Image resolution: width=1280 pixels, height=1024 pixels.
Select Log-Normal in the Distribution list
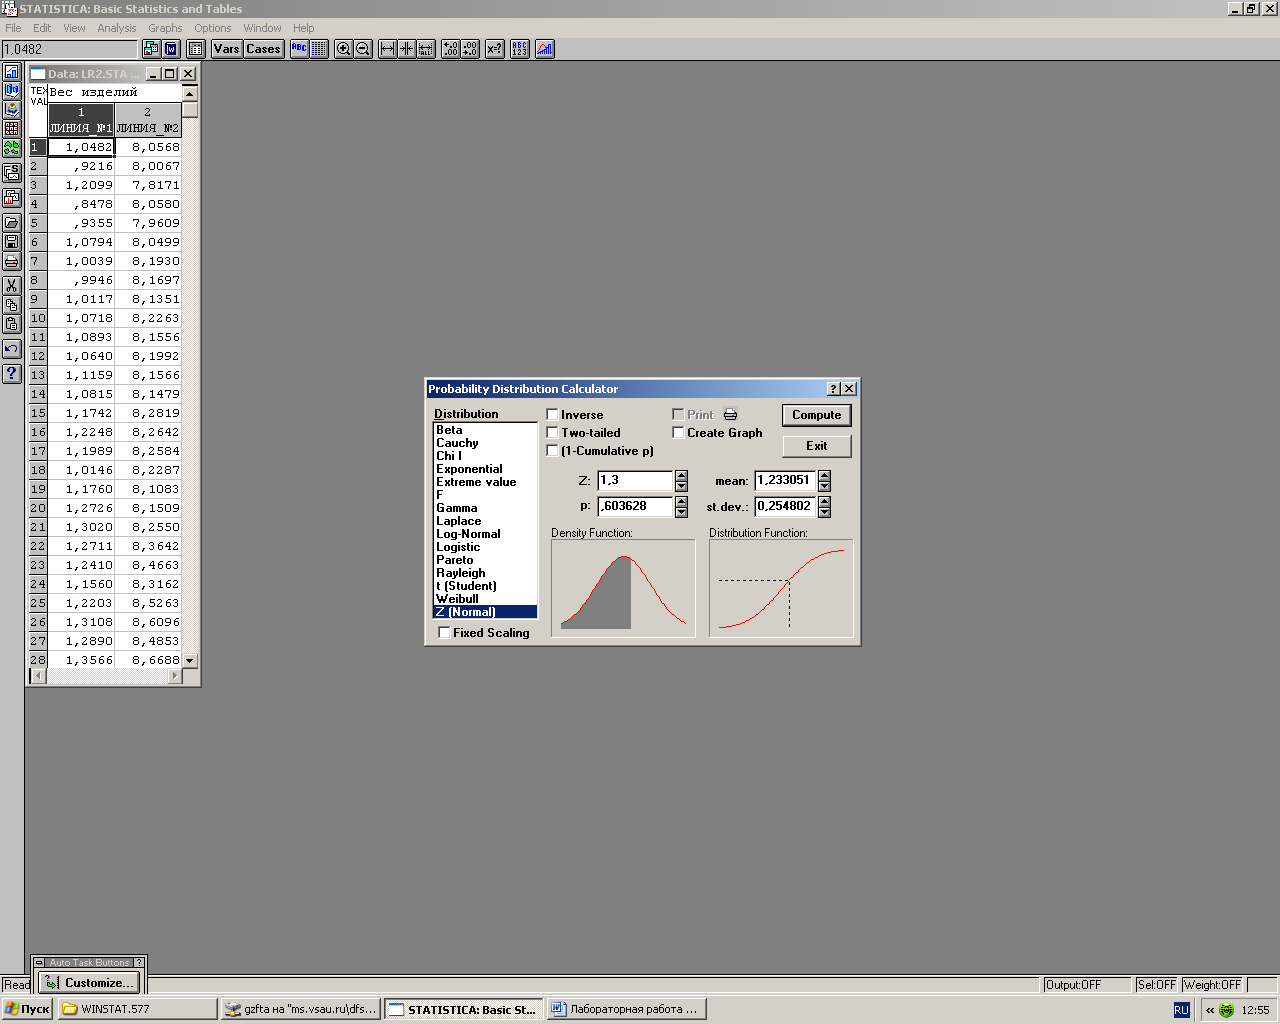click(485, 534)
